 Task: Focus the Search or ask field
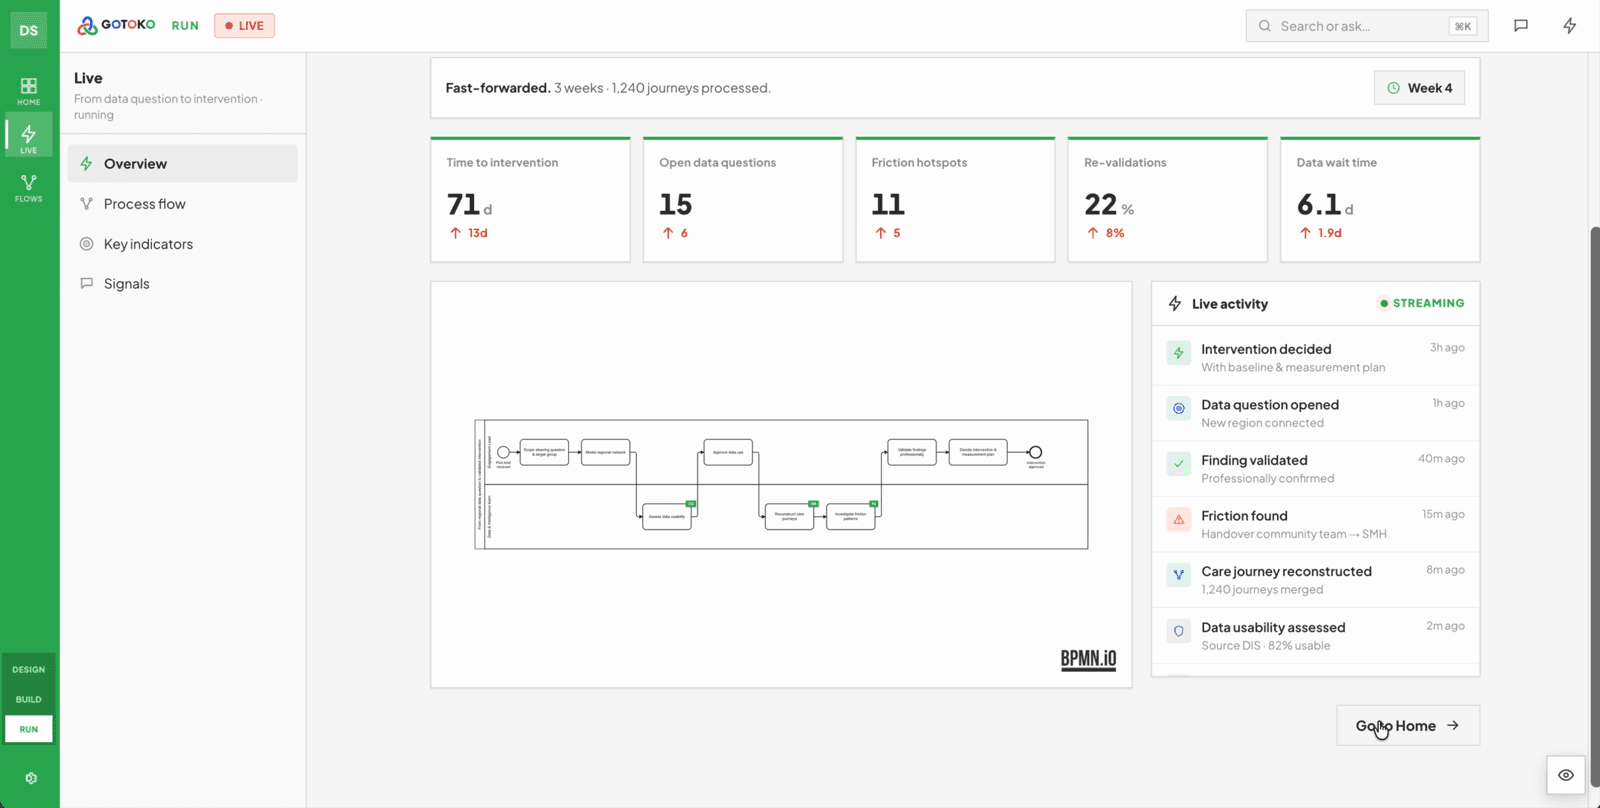tap(1367, 26)
